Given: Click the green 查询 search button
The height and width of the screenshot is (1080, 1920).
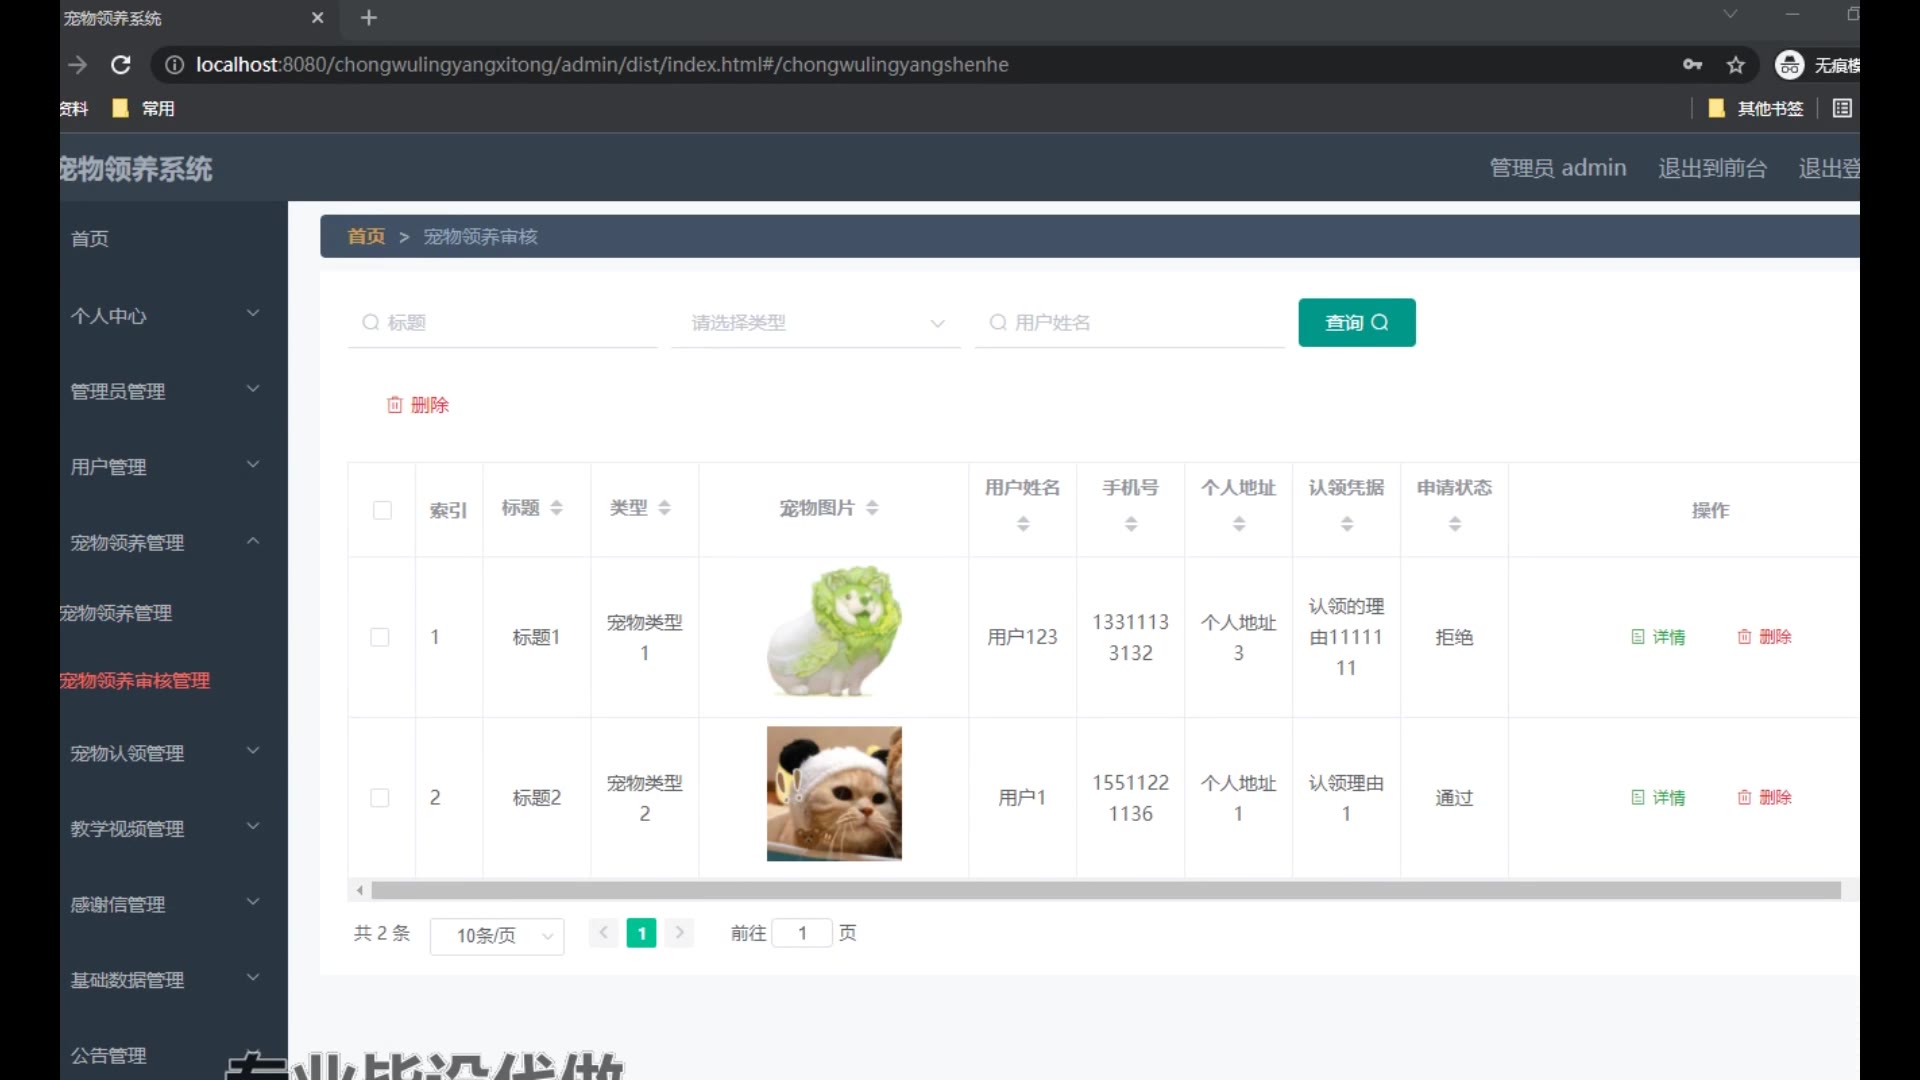Looking at the screenshot, I should pos(1357,323).
